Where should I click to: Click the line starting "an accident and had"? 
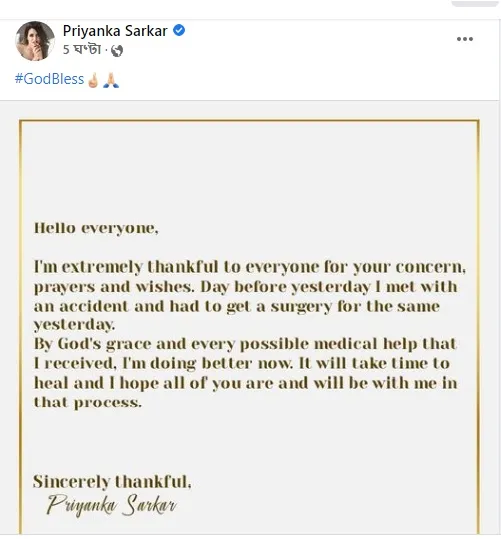coord(237,307)
